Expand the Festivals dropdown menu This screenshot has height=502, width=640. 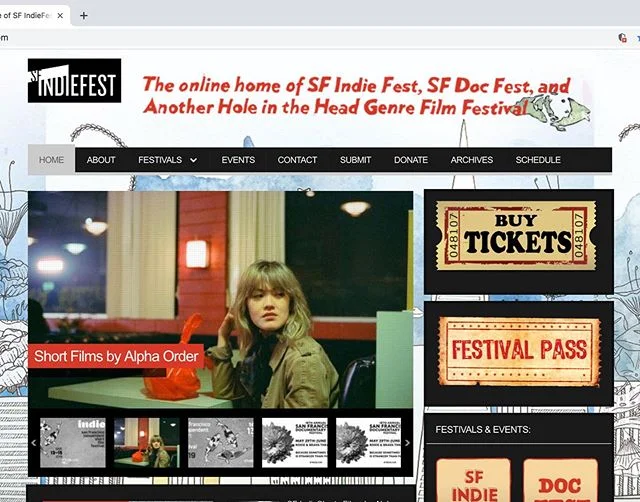click(167, 160)
